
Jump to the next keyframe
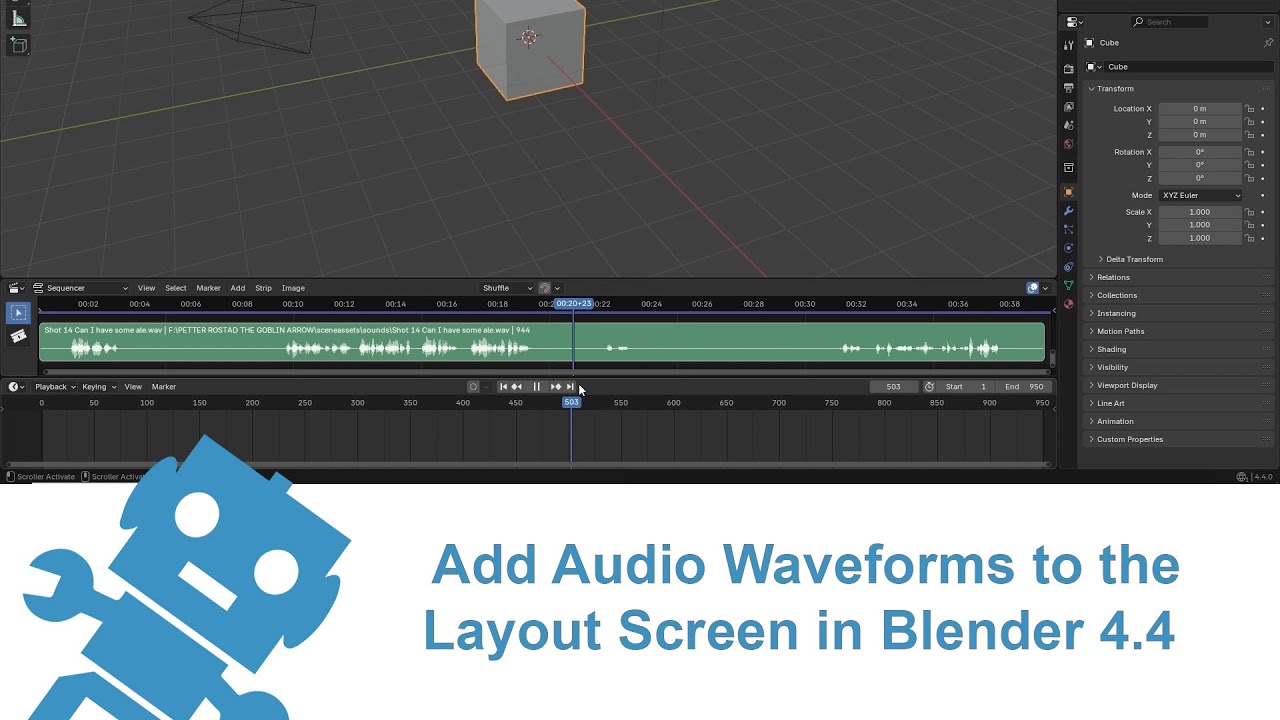pyautogui.click(x=556, y=387)
